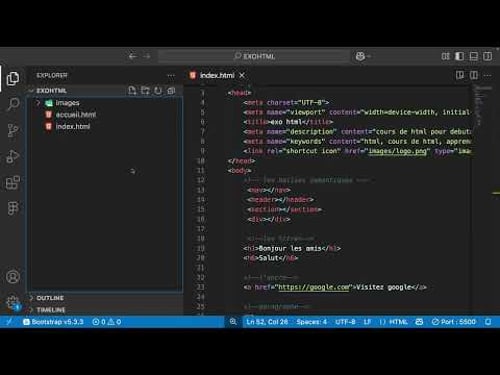Toggle the primary side bar
The width and height of the screenshot is (500, 375).
459,56
